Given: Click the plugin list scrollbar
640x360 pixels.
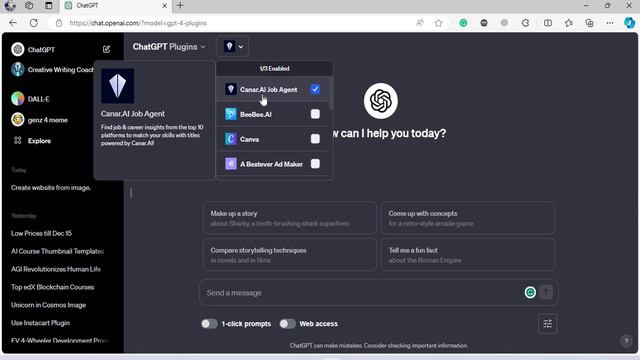Looking at the screenshot, I should 331,94.
